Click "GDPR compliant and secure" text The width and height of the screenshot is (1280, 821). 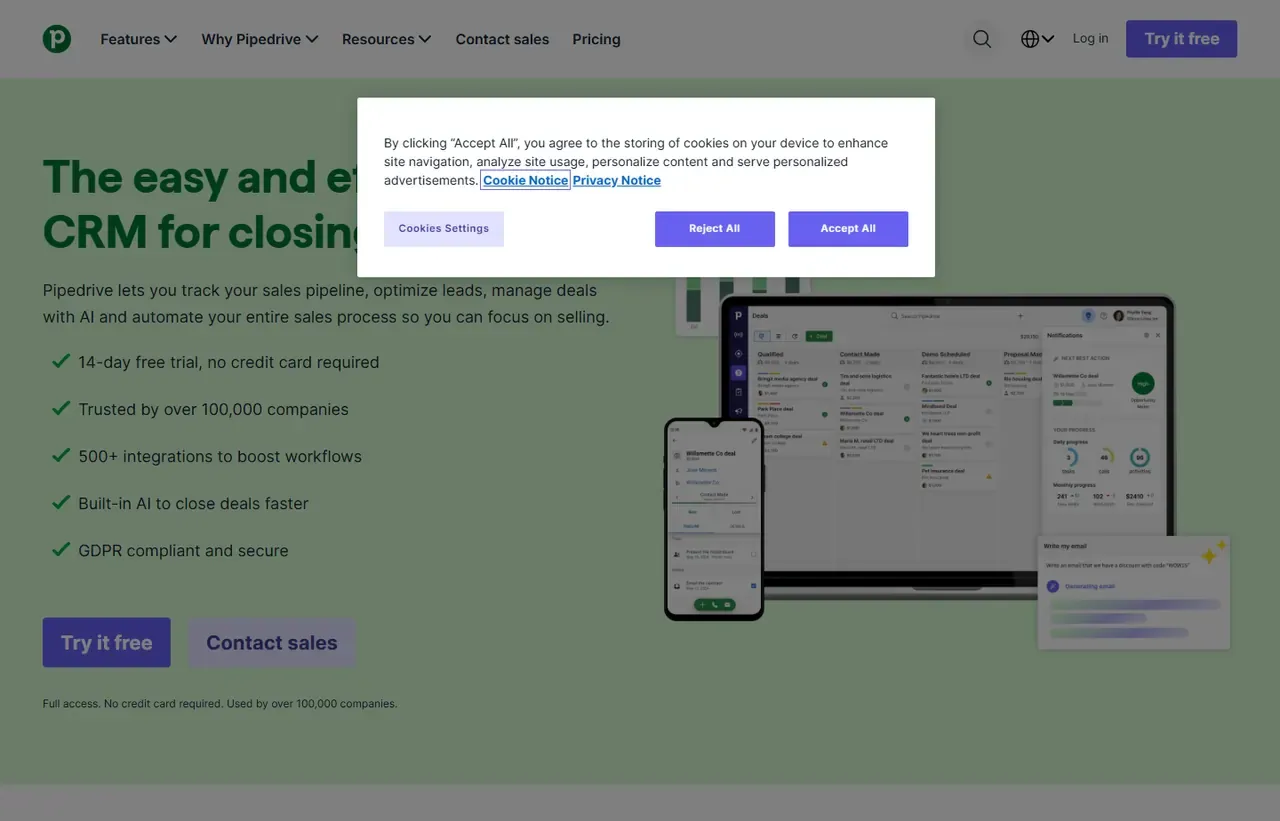click(183, 550)
